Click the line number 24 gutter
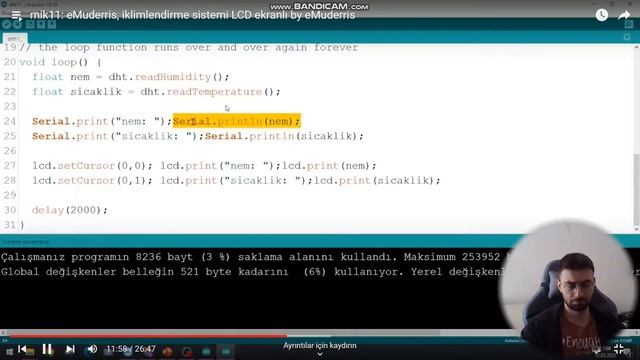640x360 pixels. (x=10, y=121)
